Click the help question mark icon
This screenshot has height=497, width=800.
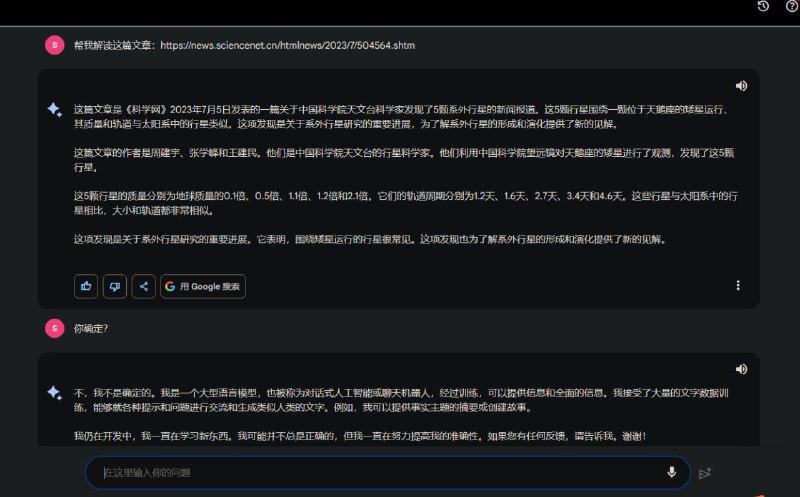coord(792,6)
